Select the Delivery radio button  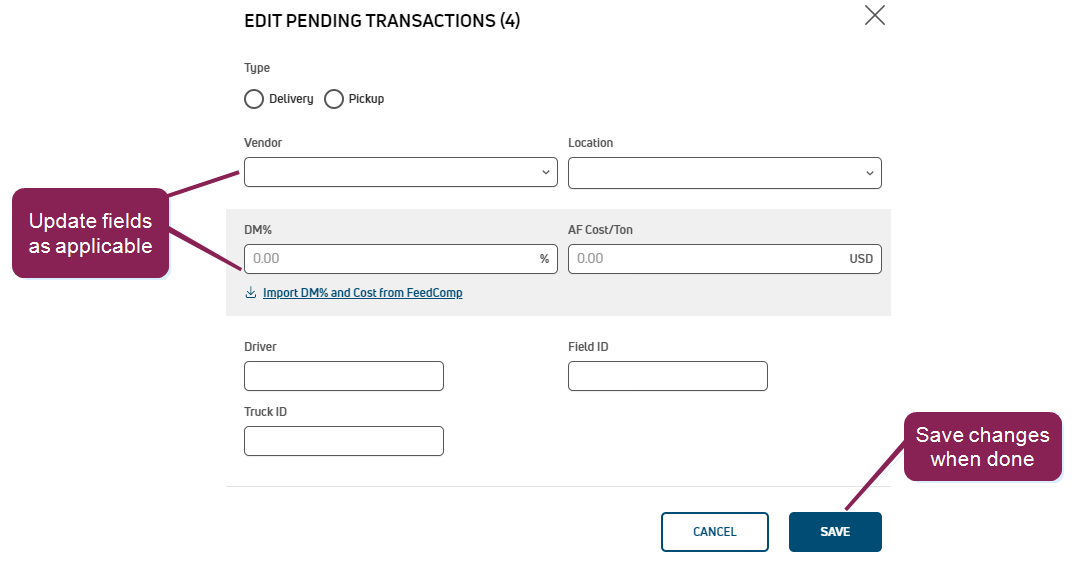point(254,99)
